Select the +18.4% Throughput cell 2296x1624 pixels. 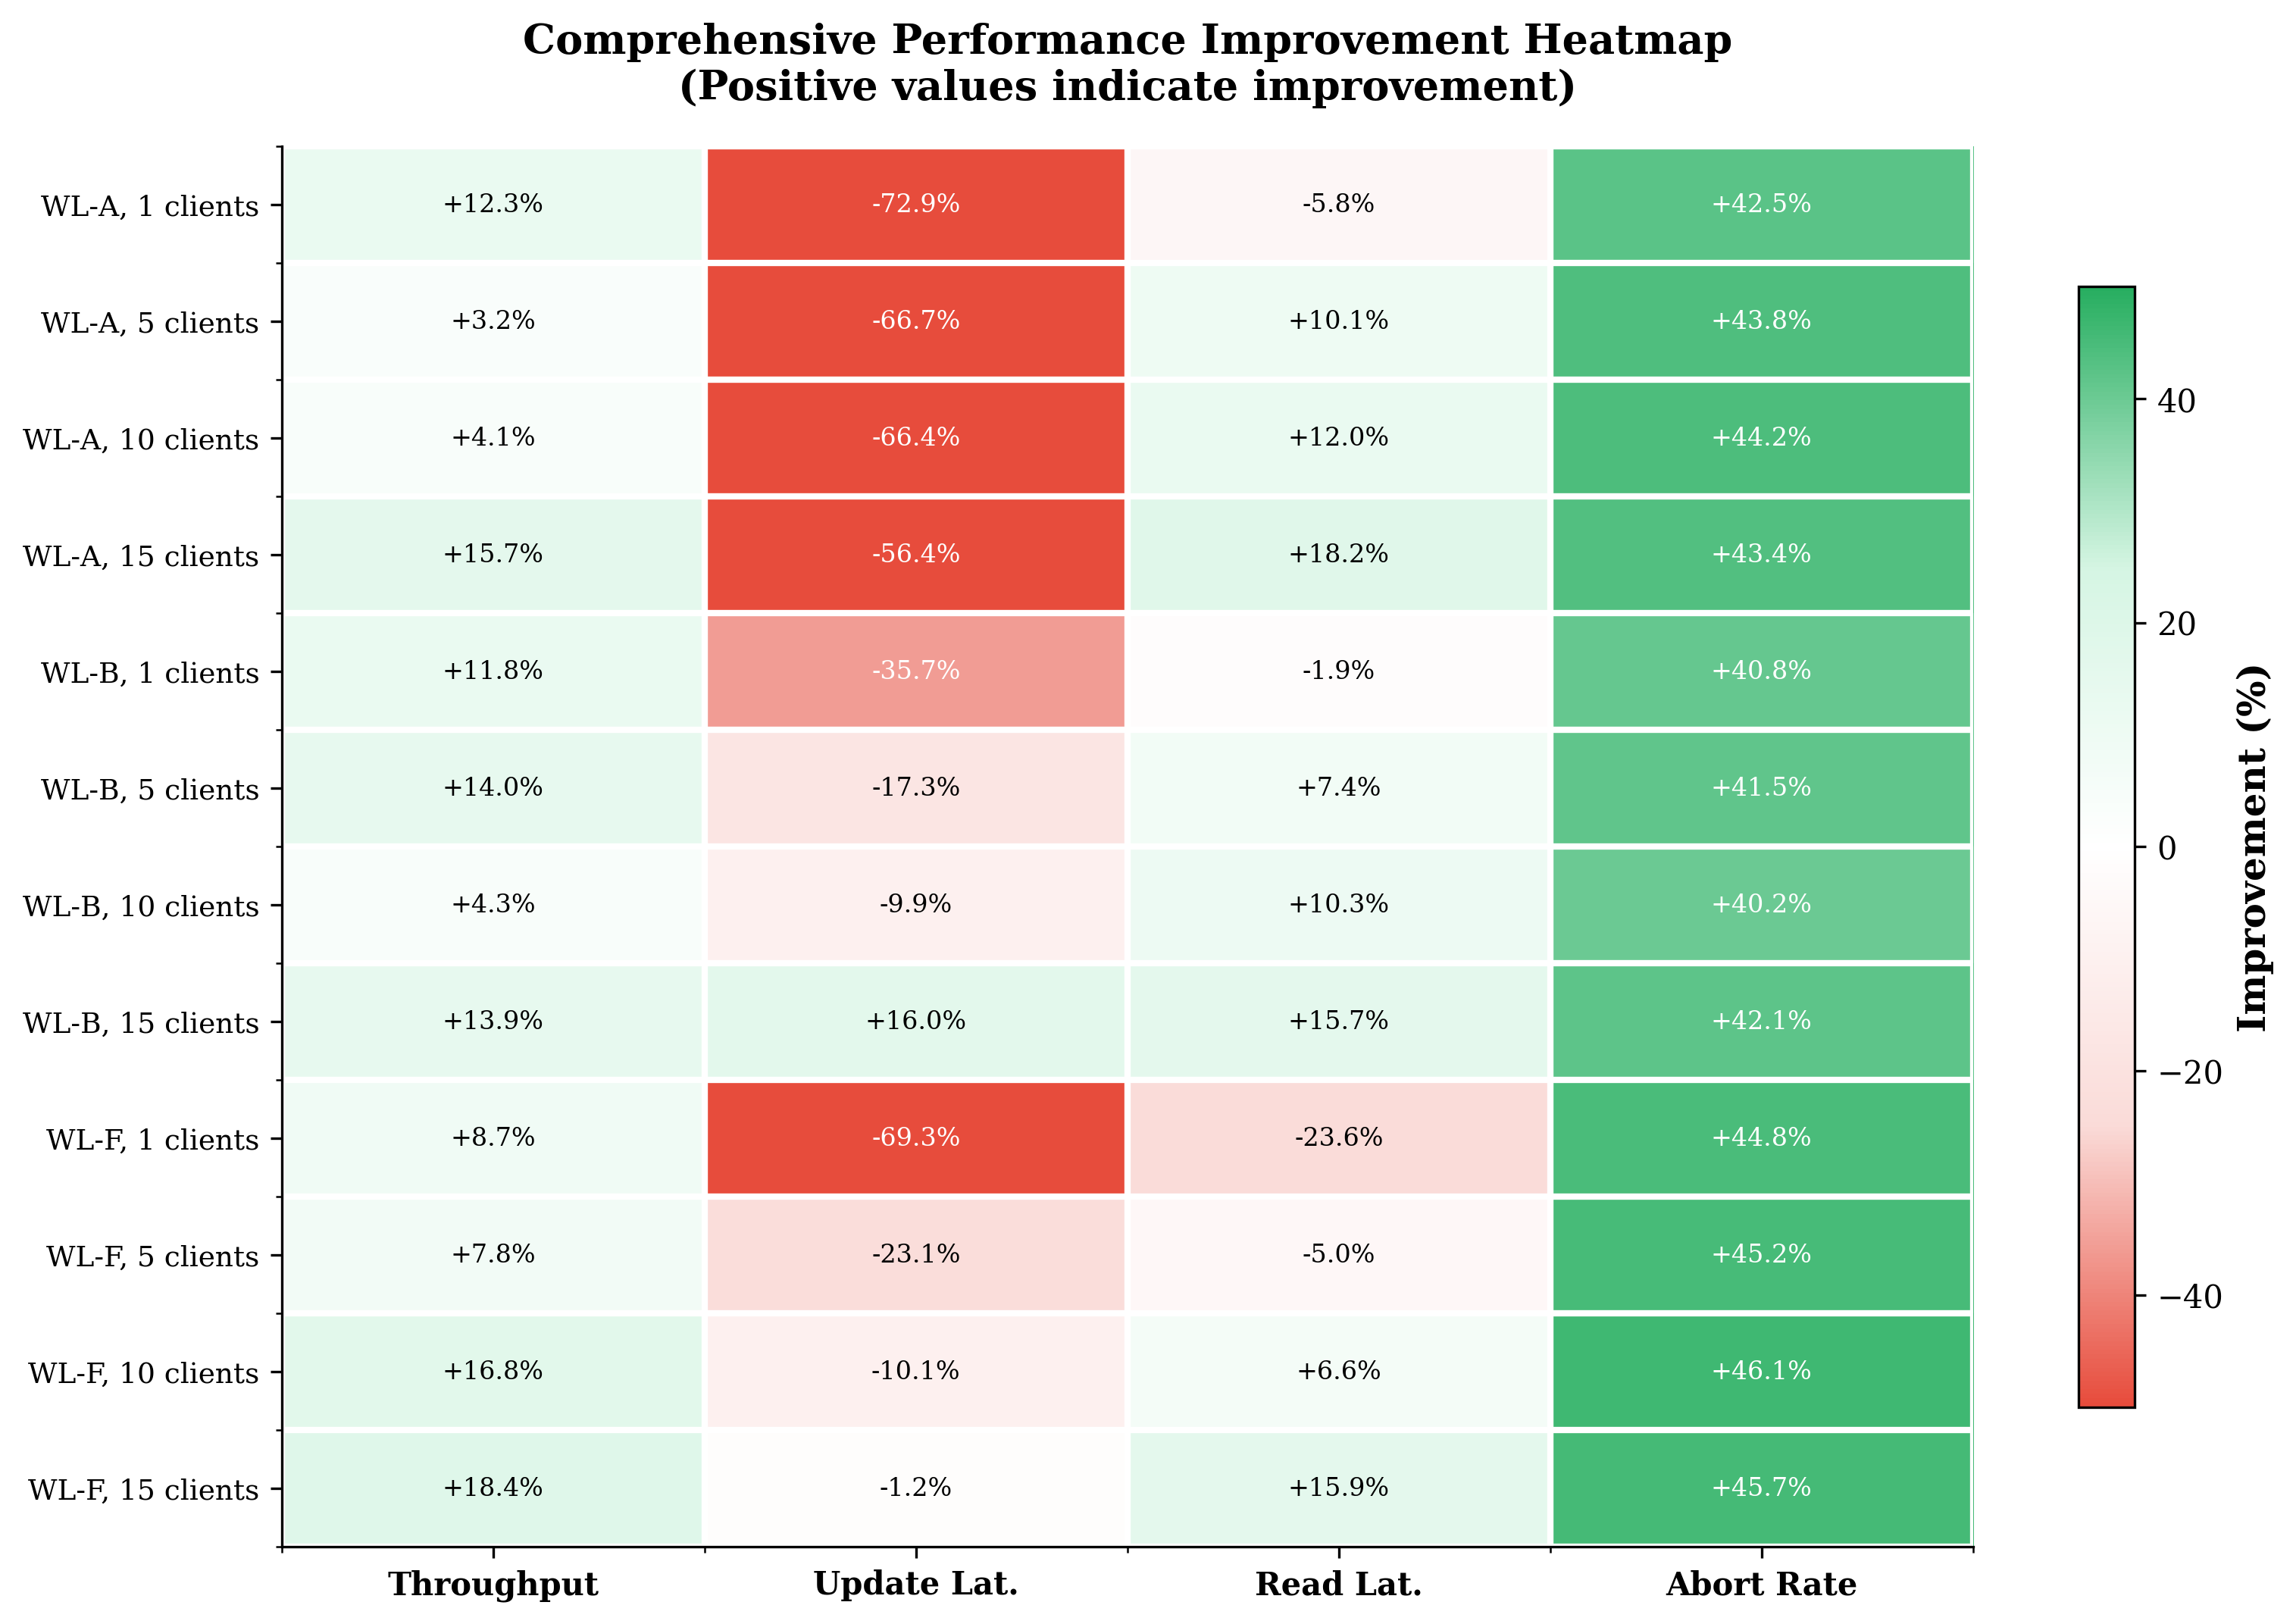pyautogui.click(x=493, y=1488)
